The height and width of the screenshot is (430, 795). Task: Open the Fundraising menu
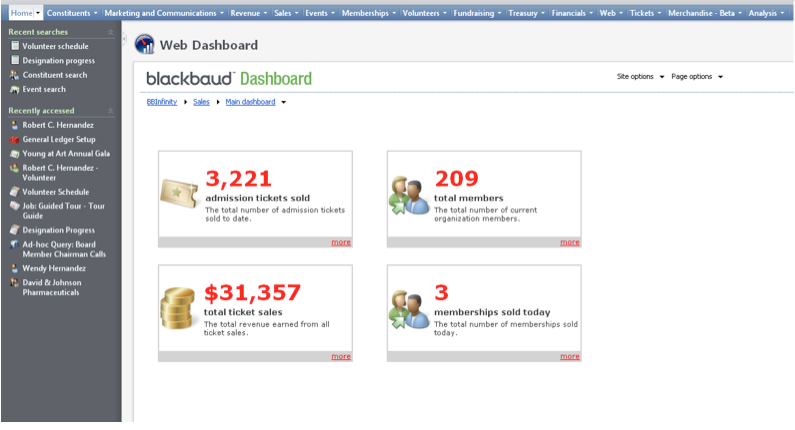[477, 13]
